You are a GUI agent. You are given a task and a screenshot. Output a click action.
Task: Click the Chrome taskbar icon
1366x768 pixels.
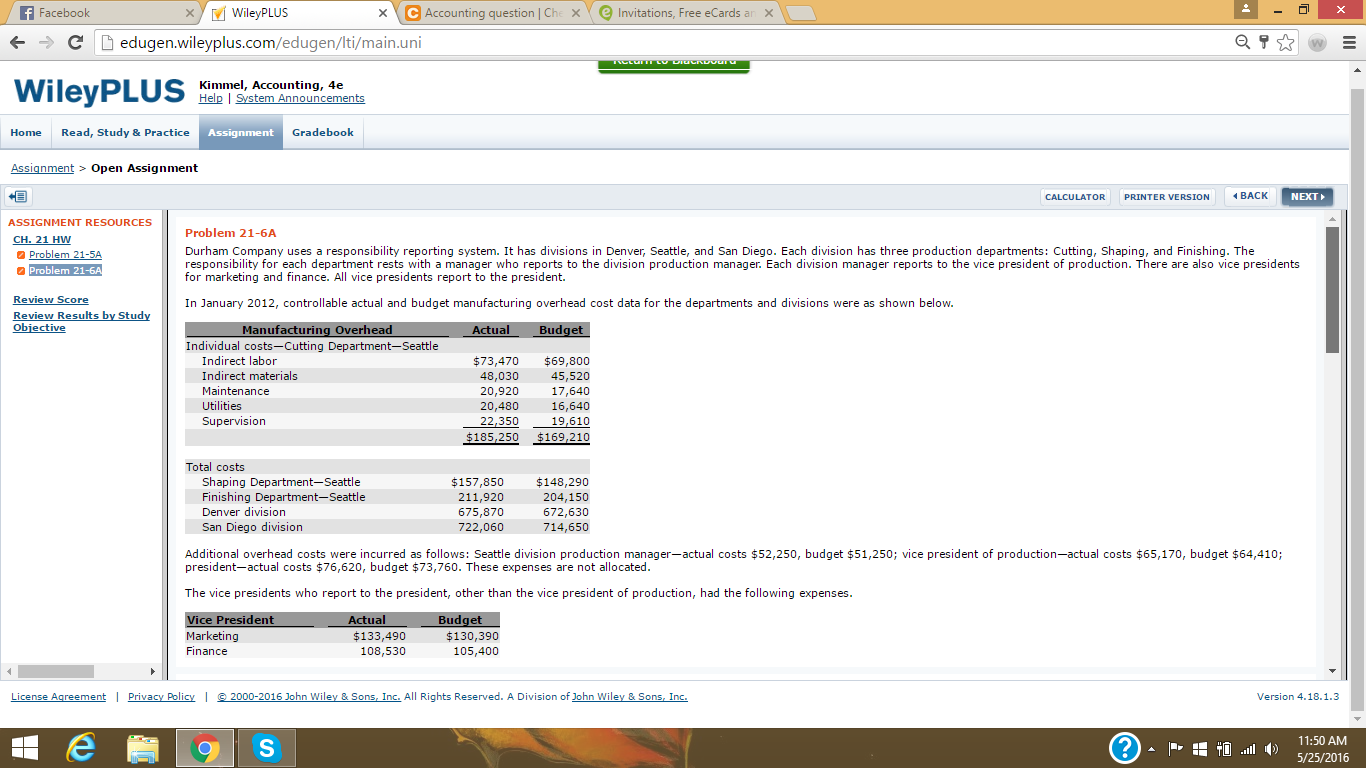click(205, 747)
